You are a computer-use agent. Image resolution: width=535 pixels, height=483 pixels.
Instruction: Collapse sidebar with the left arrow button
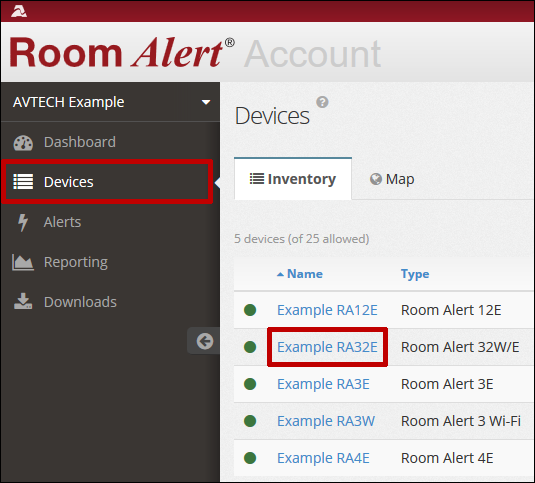tap(205, 341)
